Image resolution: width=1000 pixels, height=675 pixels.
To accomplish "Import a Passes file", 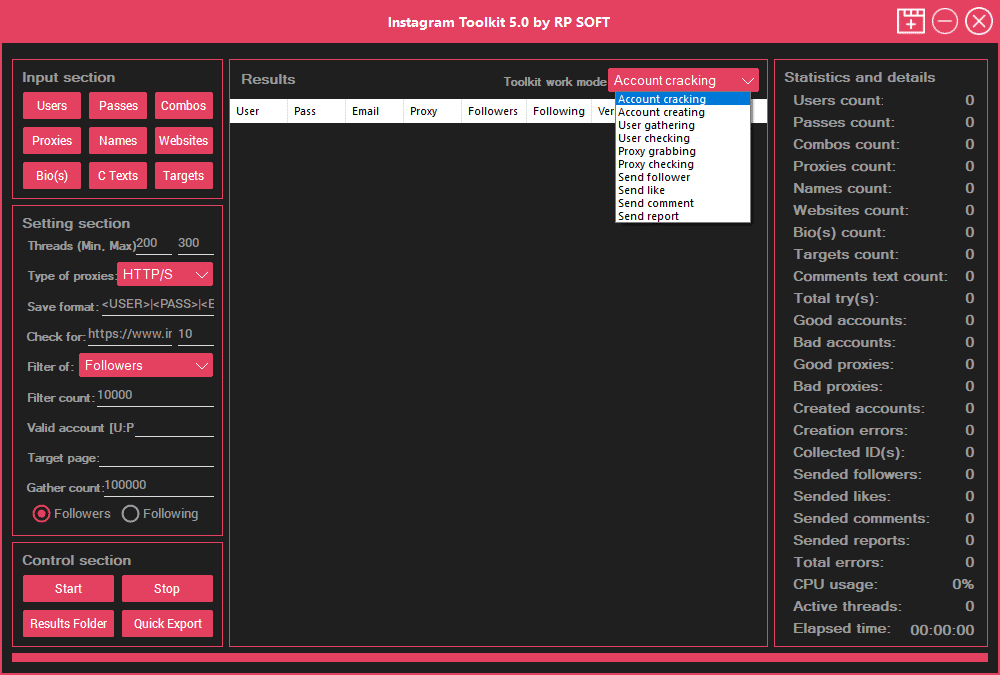I will pyautogui.click(x=117, y=105).
